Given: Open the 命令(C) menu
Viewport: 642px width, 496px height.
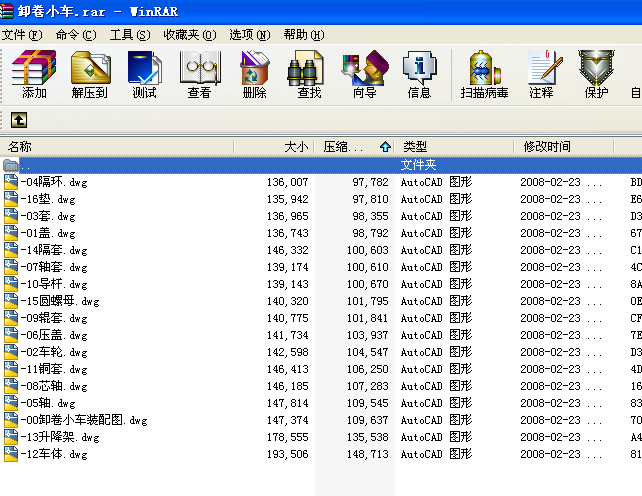Looking at the screenshot, I should click(76, 35).
